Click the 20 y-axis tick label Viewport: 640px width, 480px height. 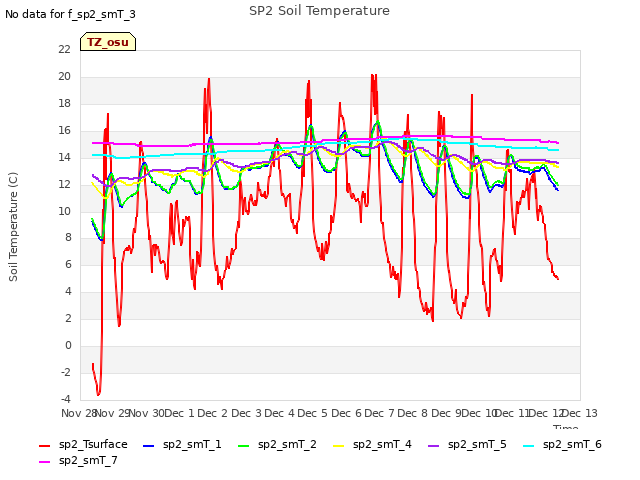click(x=64, y=76)
